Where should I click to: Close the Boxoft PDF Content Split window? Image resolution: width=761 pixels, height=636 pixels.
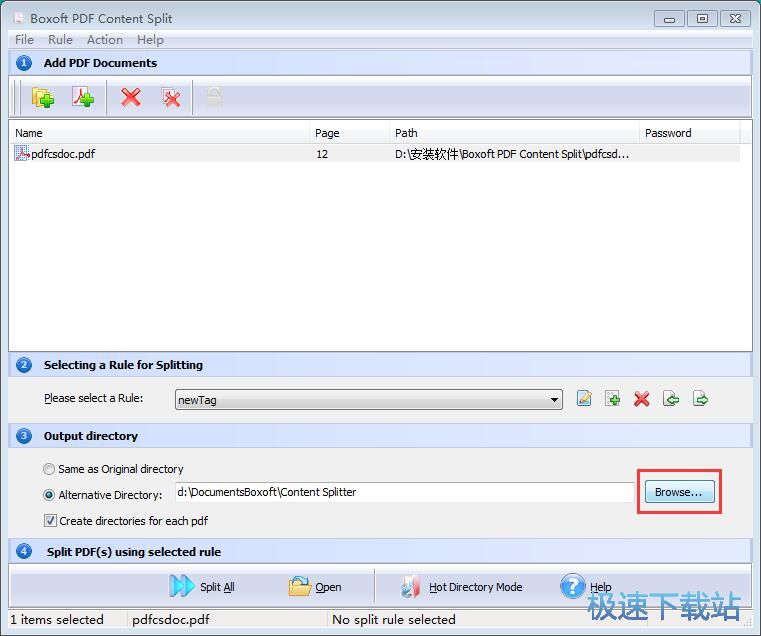click(x=735, y=19)
